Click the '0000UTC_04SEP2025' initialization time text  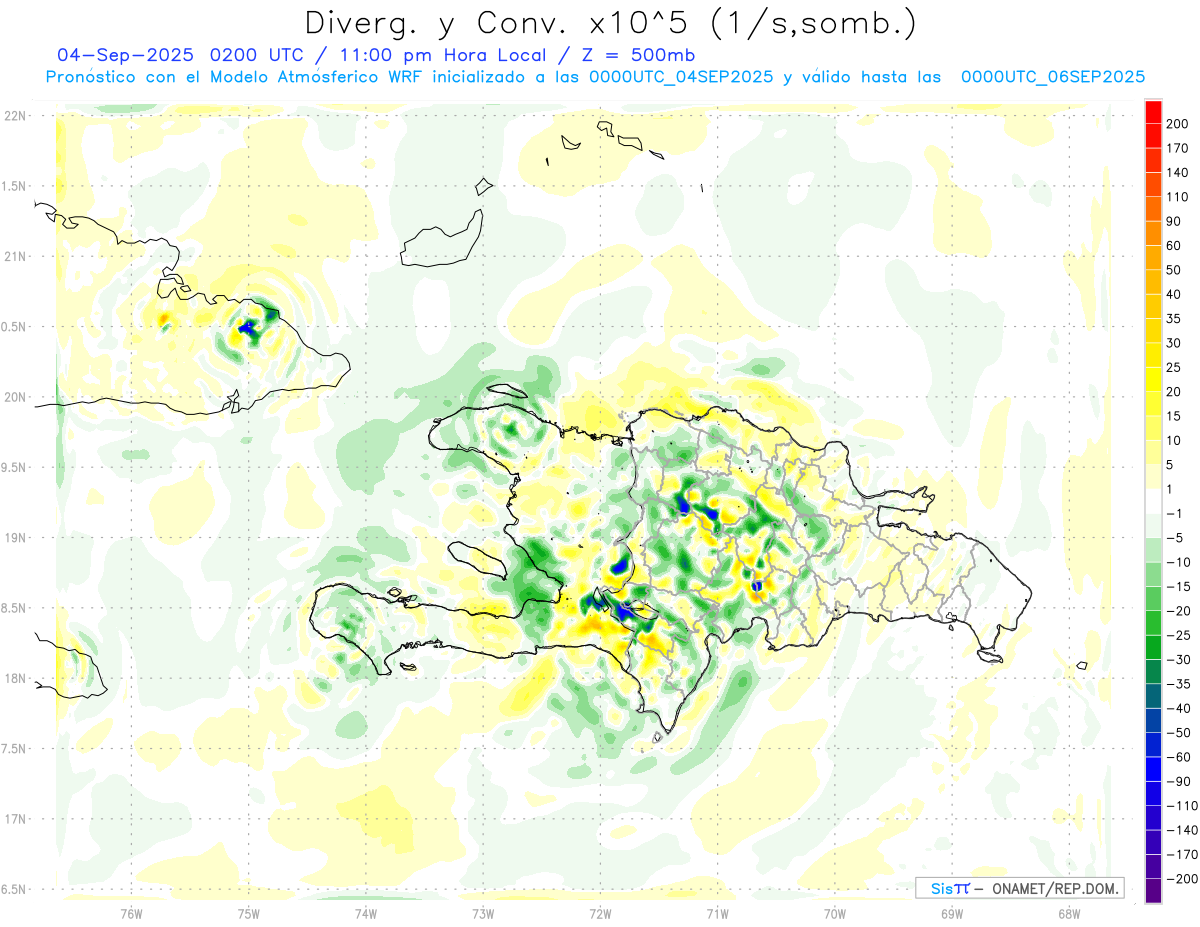pyautogui.click(x=680, y=77)
